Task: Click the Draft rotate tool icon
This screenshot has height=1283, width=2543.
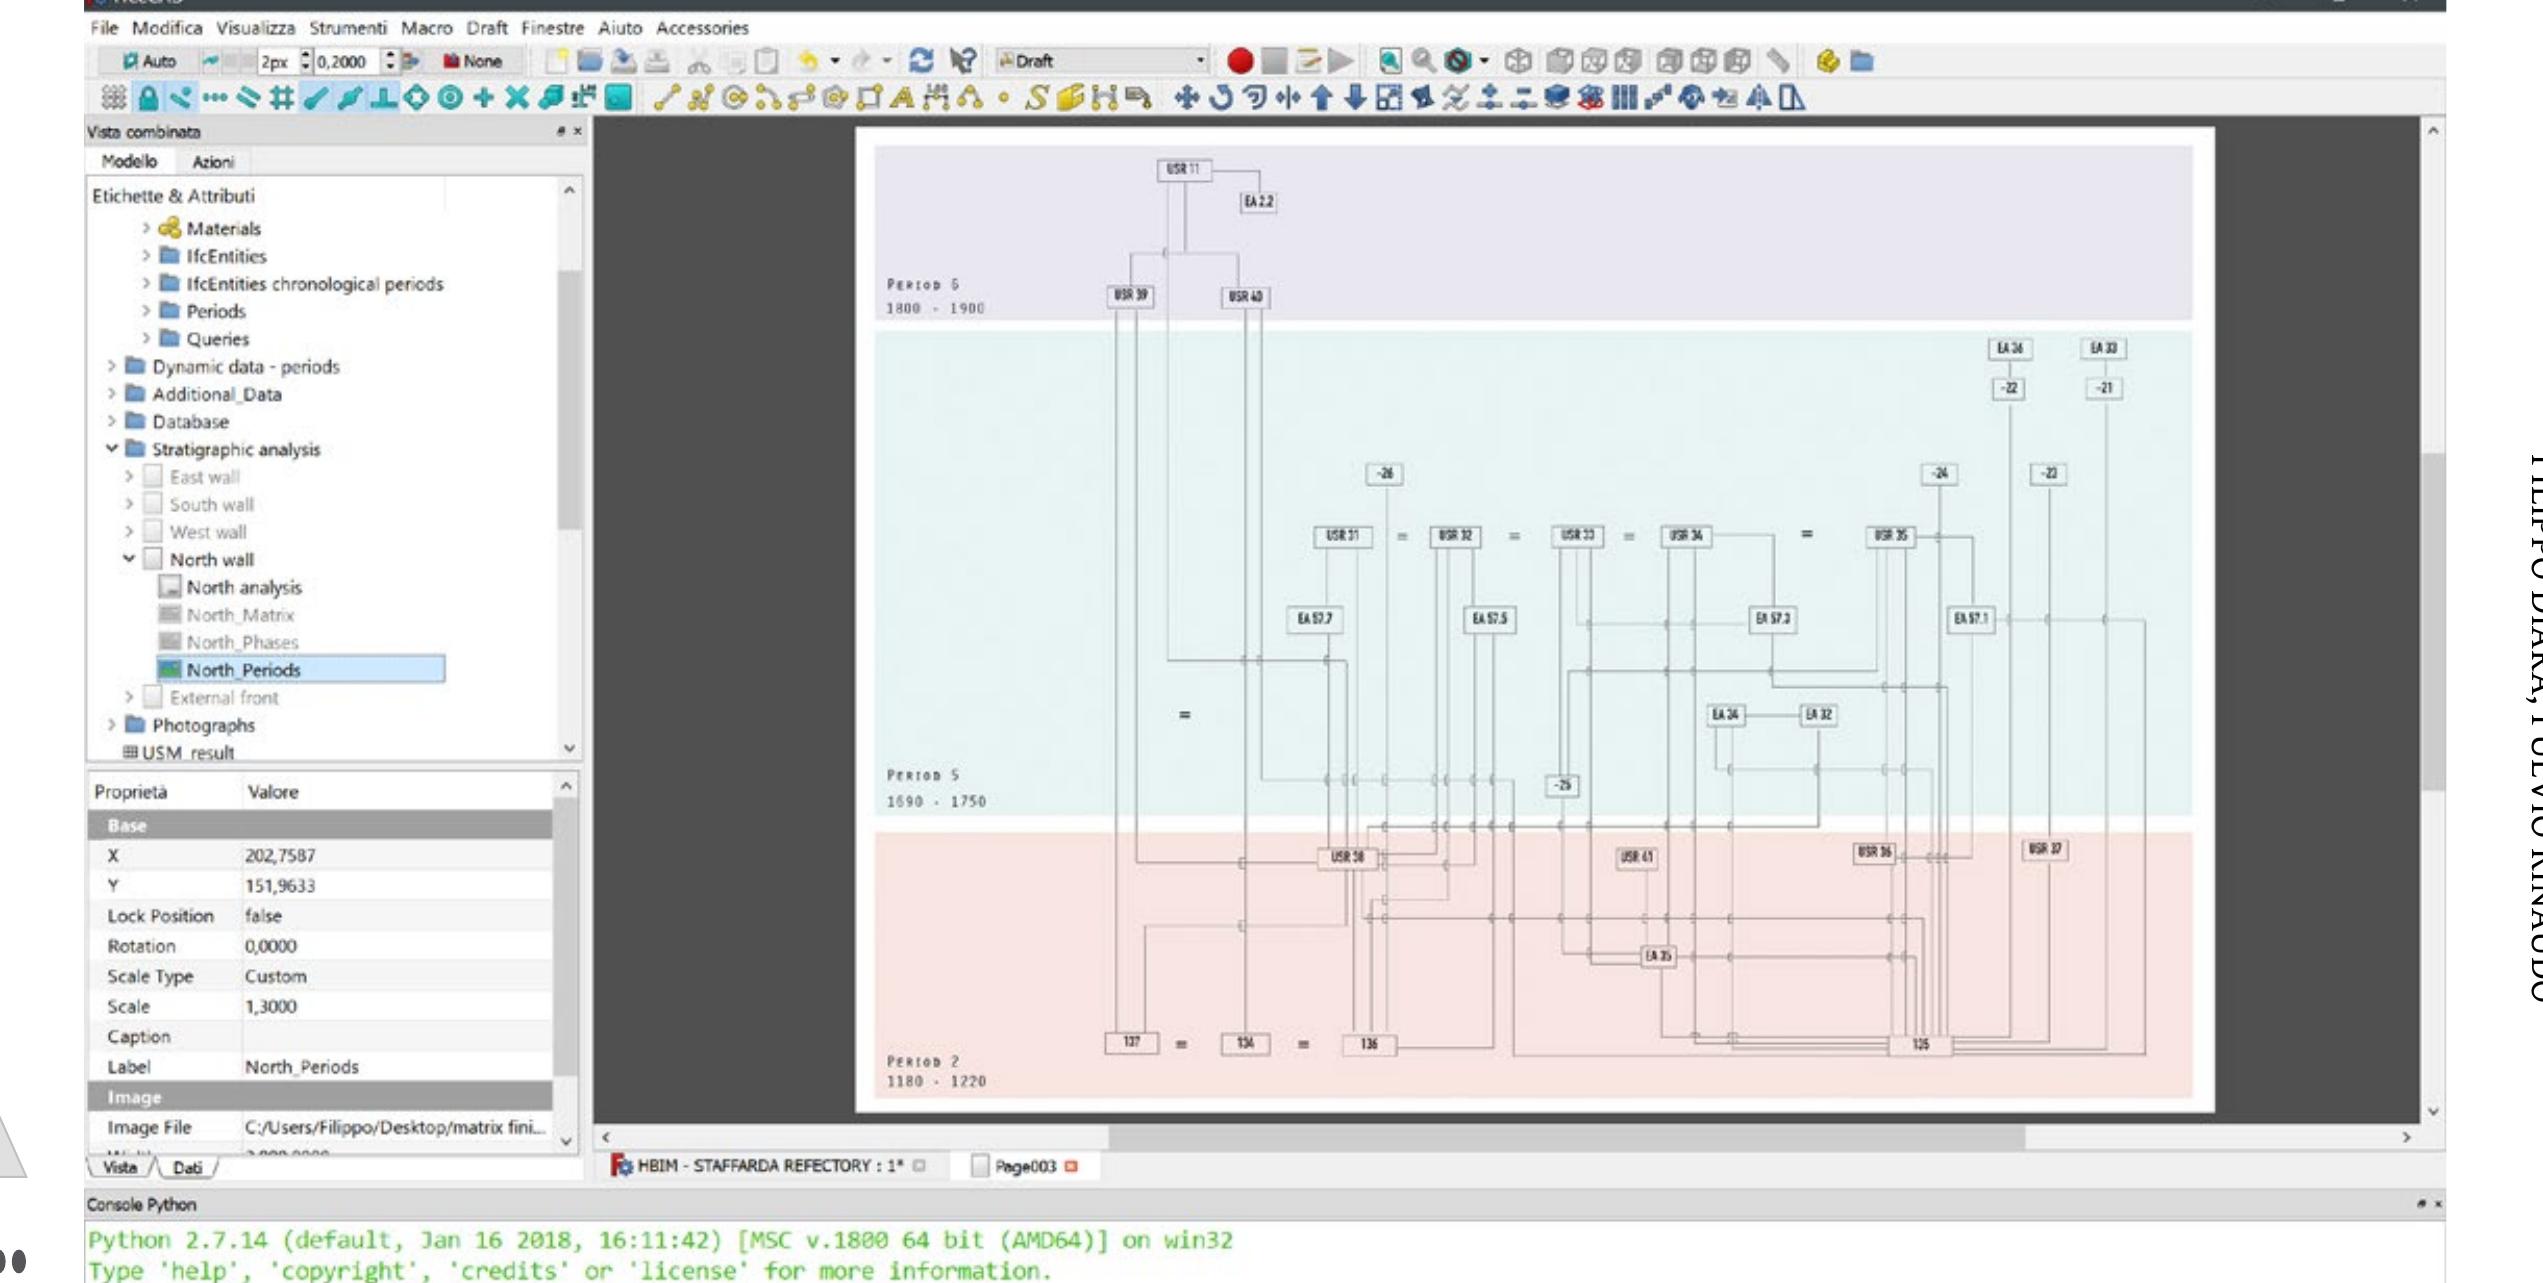Action: click(1220, 98)
